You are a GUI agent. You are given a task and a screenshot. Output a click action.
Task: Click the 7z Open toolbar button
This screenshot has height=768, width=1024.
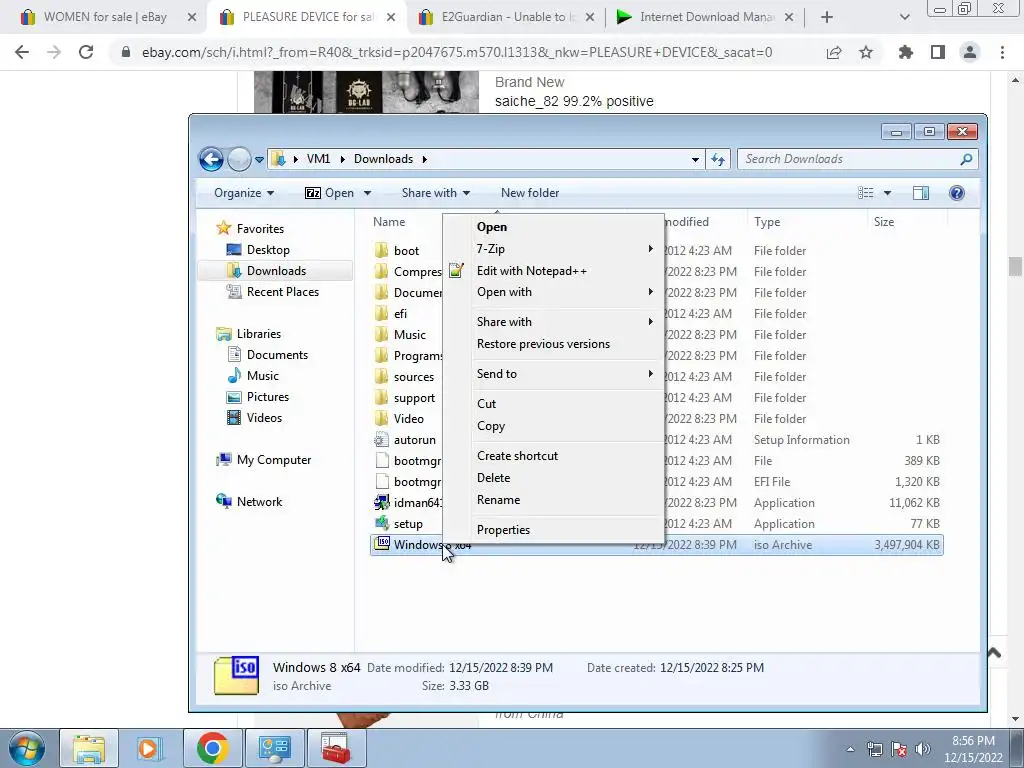pos(330,193)
